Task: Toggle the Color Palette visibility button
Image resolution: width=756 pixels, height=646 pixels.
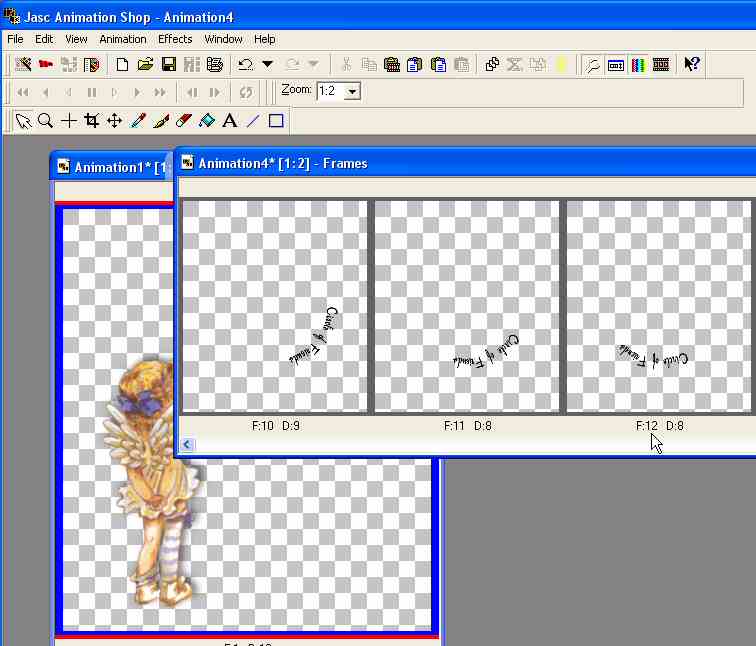Action: pyautogui.click(x=638, y=64)
